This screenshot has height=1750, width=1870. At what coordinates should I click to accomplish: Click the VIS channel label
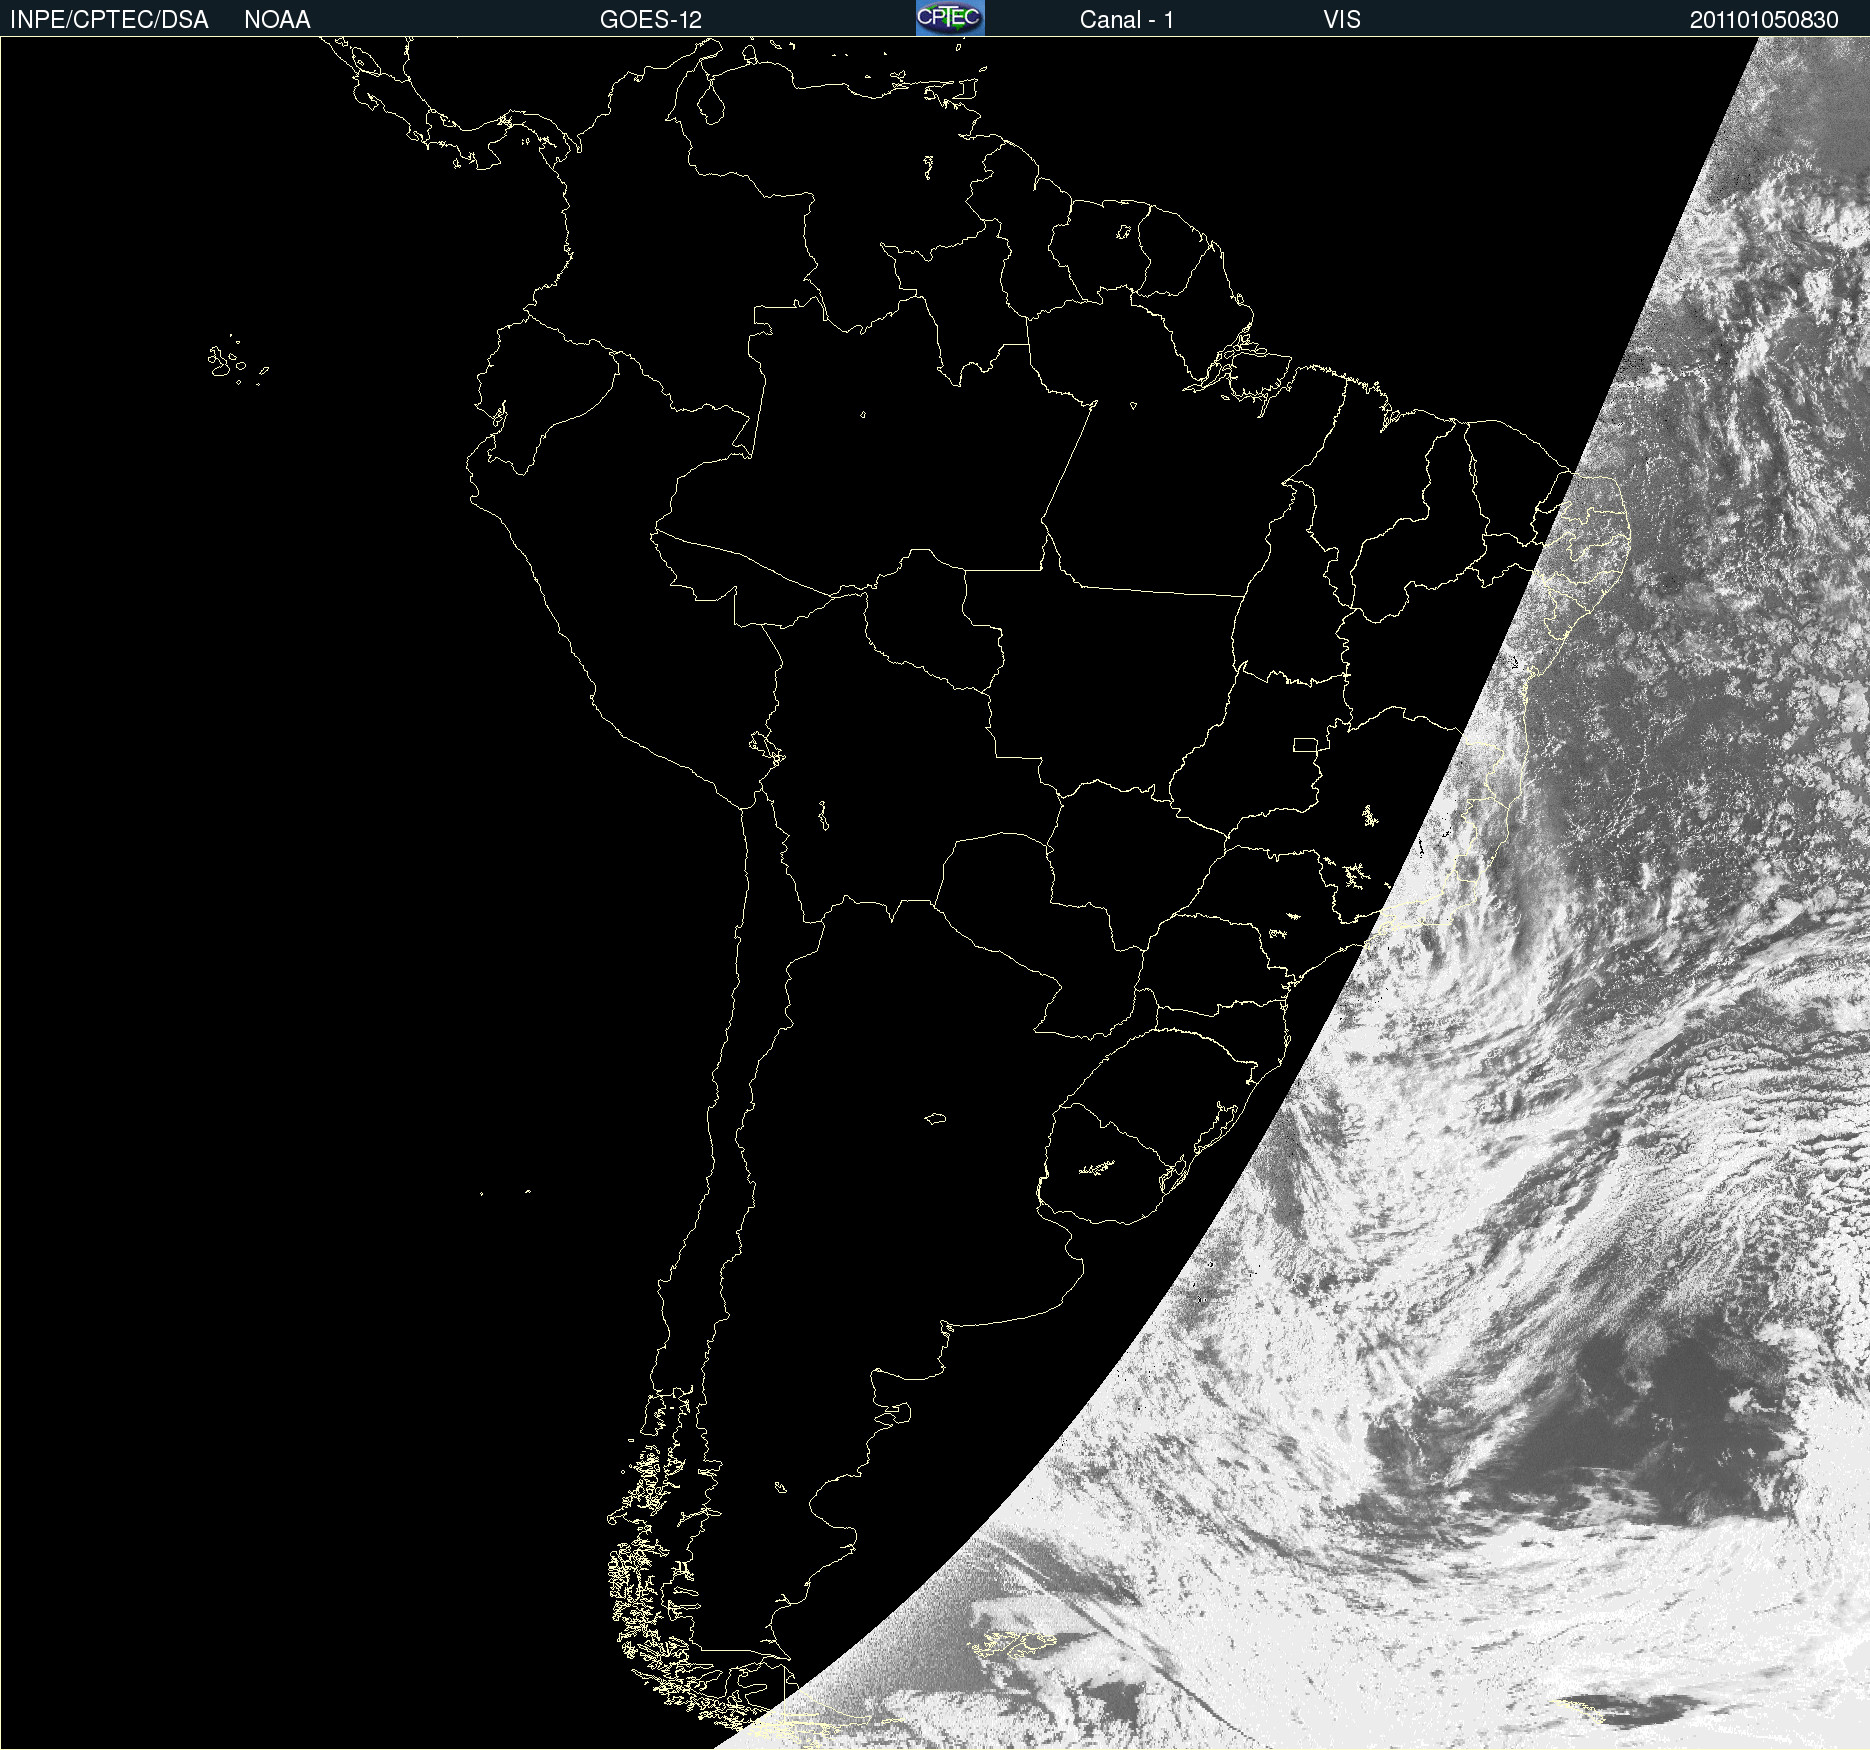[x=1341, y=20]
